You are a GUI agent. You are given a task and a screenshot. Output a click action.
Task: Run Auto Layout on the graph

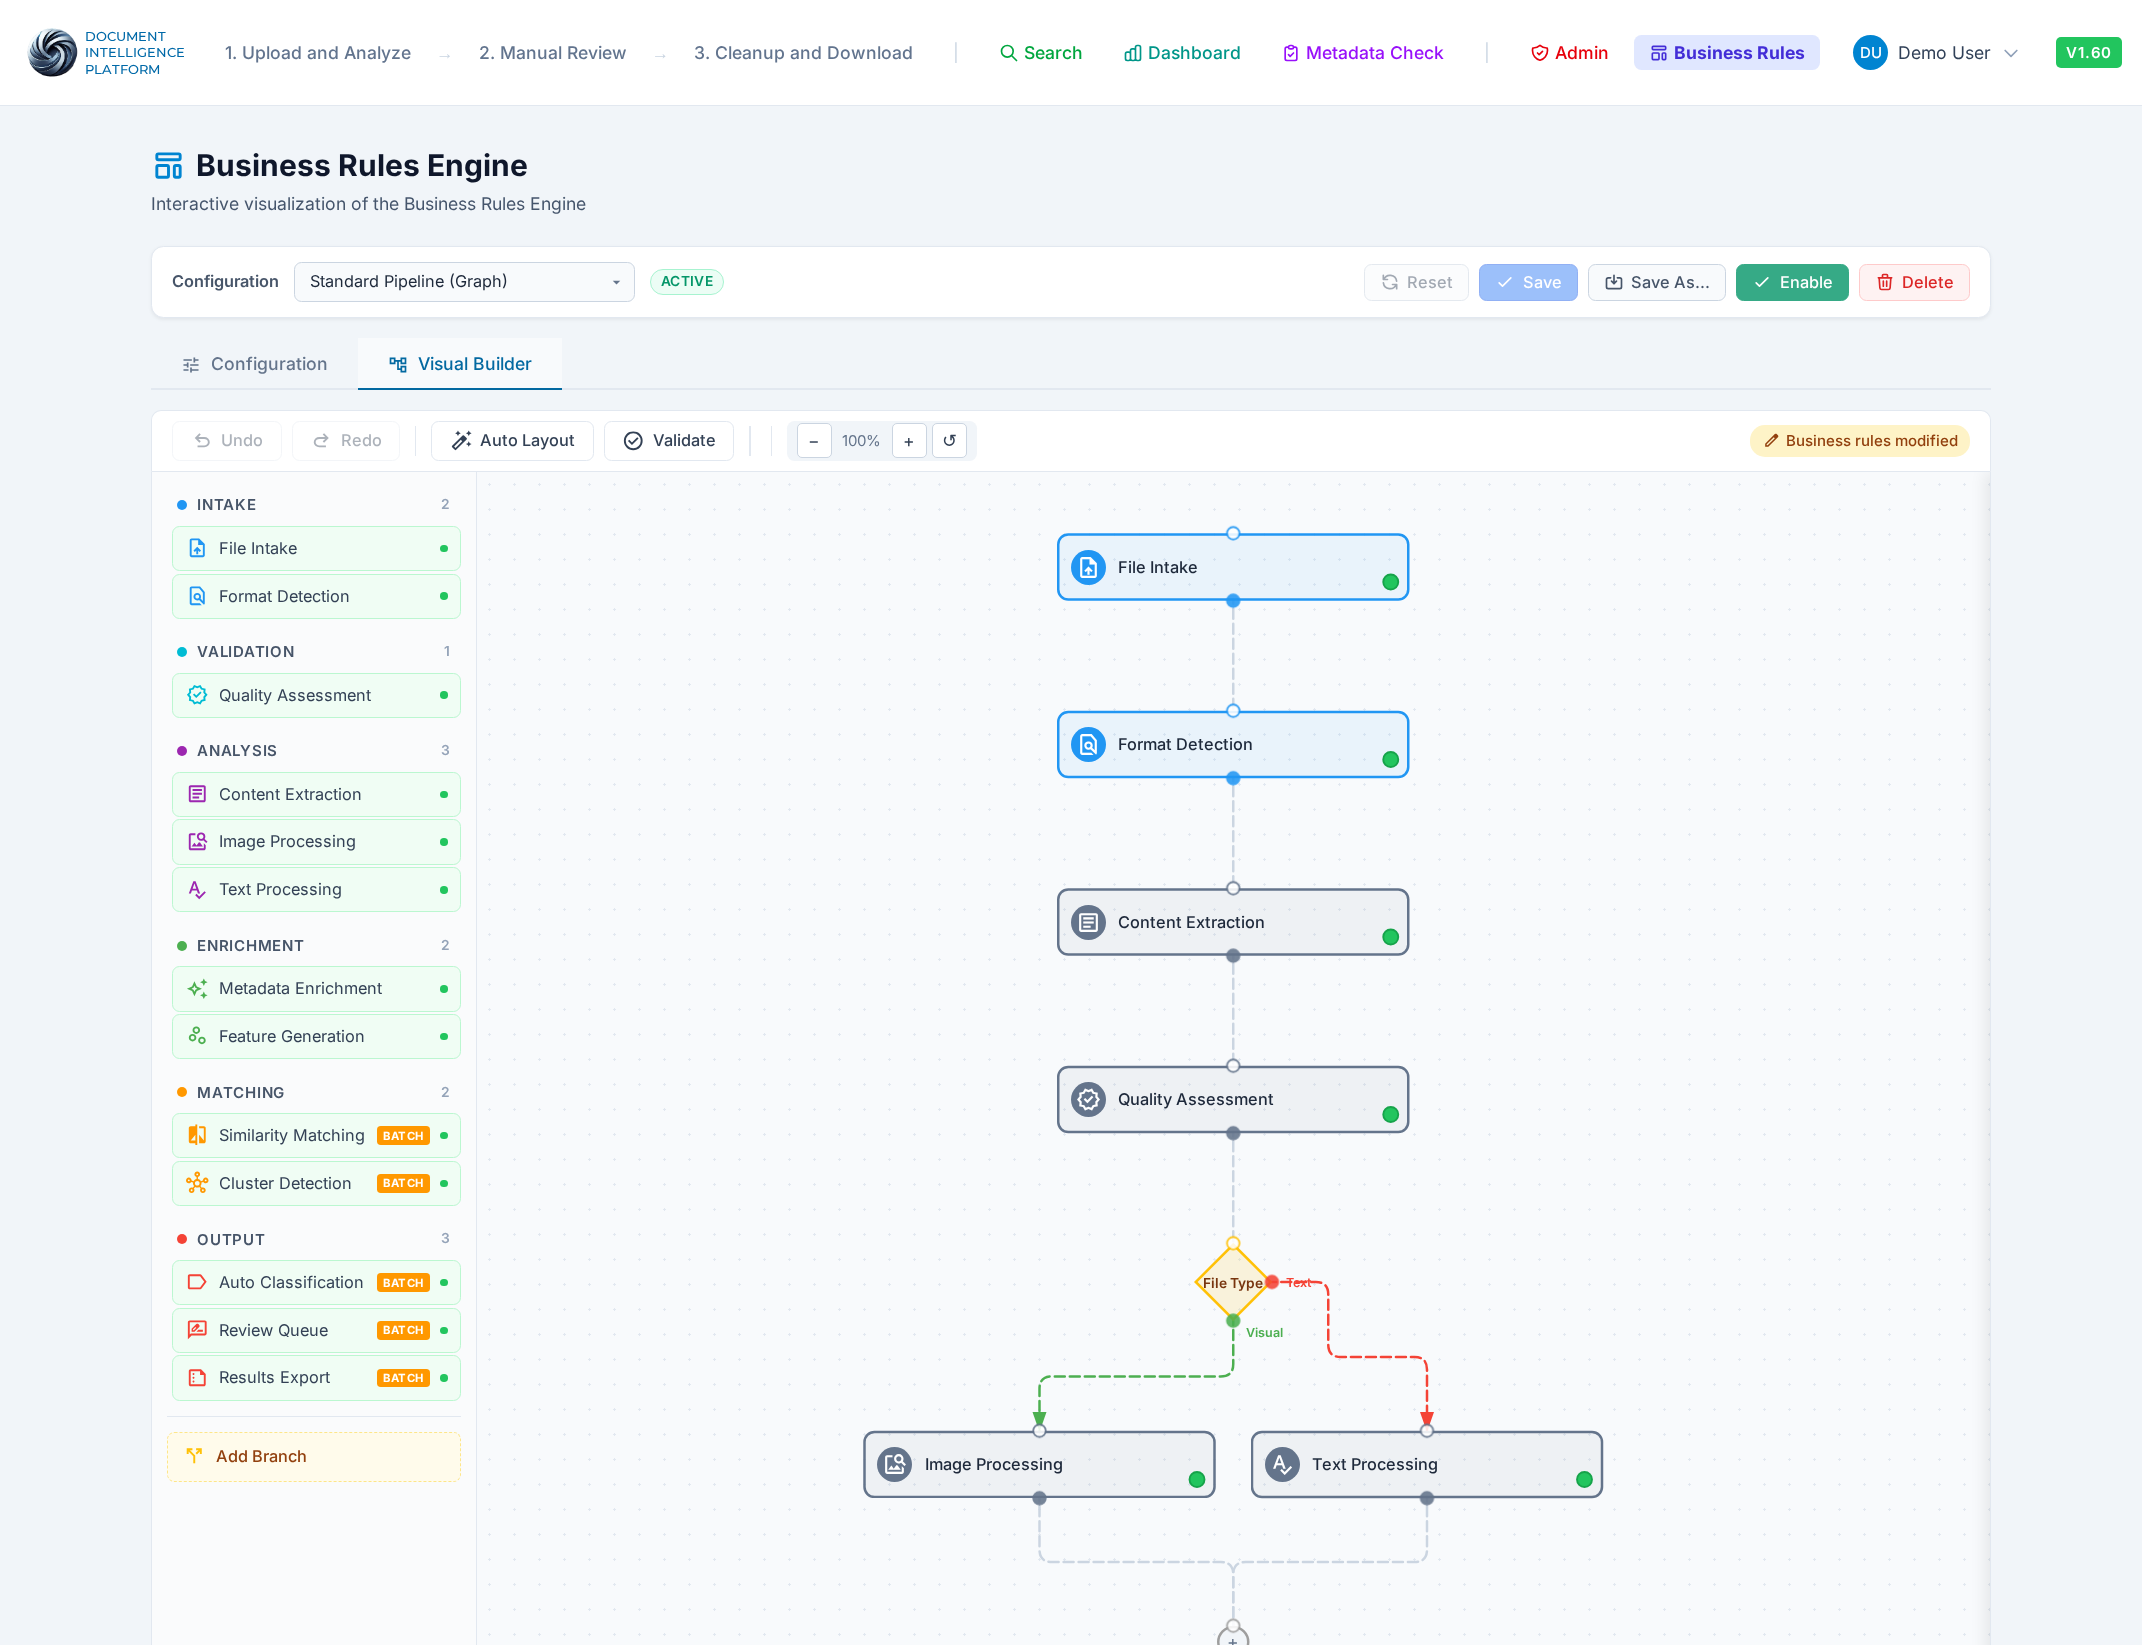tap(512, 441)
